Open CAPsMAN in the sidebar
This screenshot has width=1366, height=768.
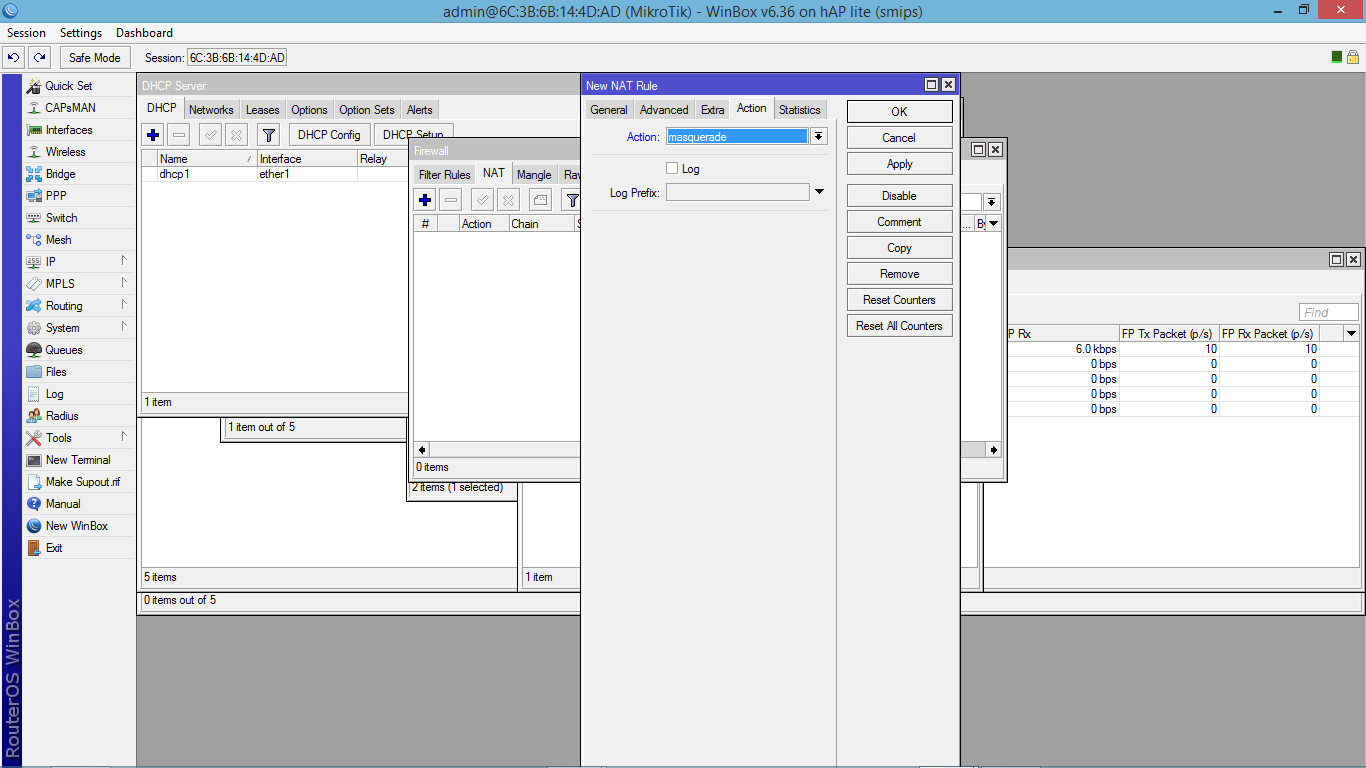coord(70,108)
